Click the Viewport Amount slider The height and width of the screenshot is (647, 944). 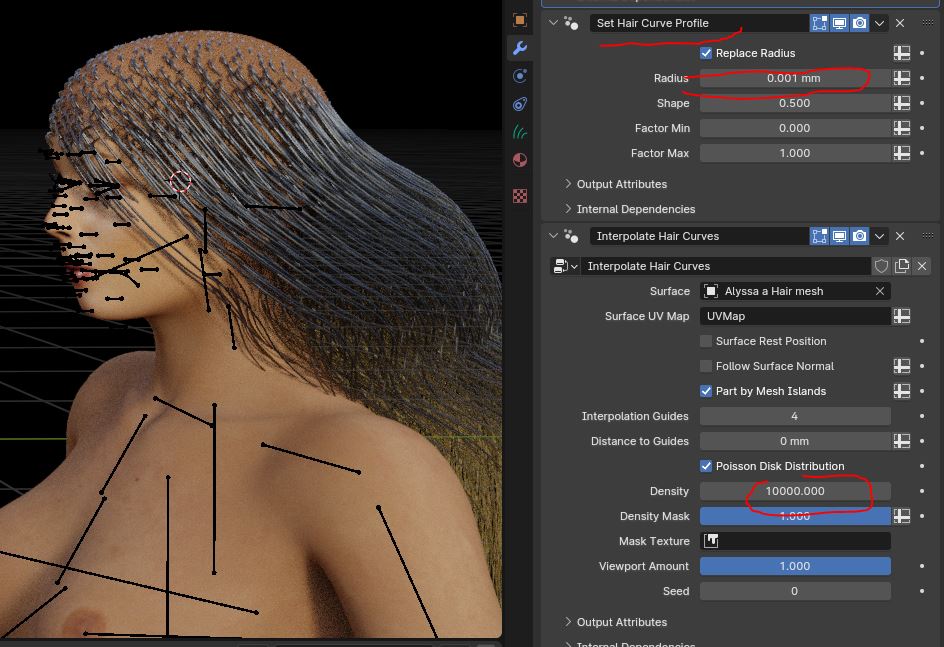[x=794, y=566]
